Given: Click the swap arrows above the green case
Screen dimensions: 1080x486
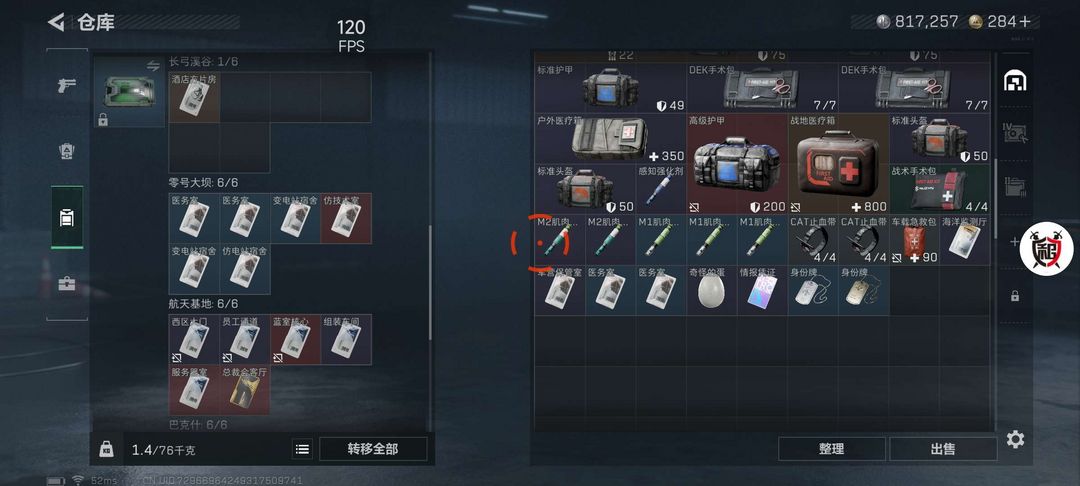Looking at the screenshot, I should (153, 65).
